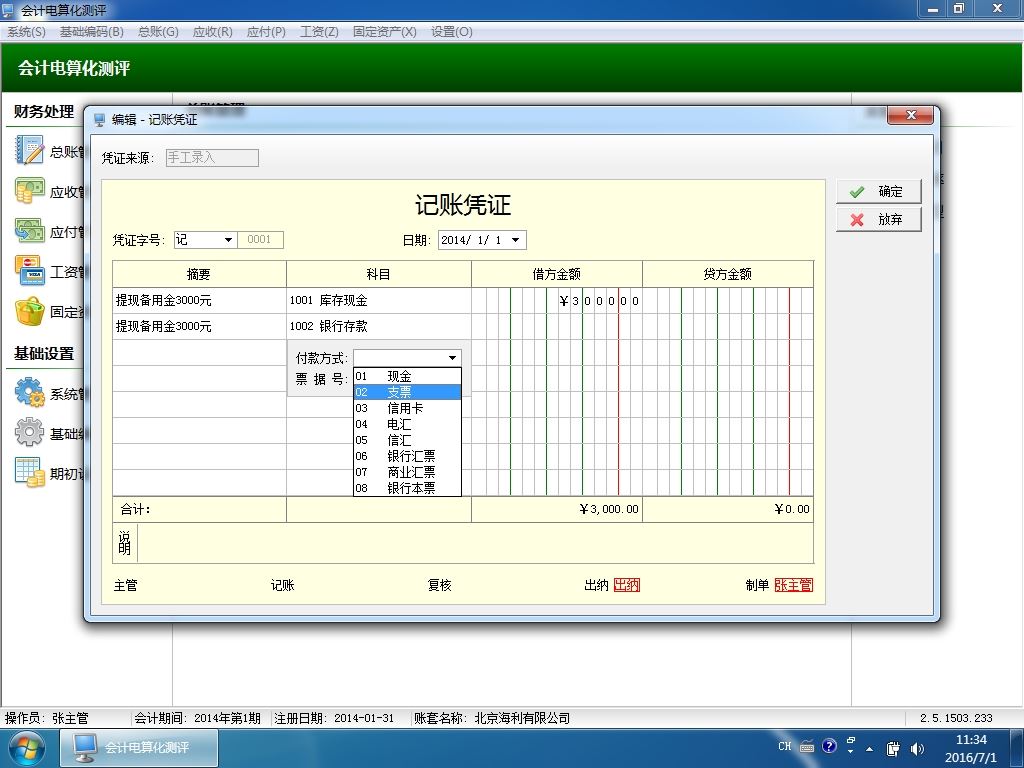The image size is (1024, 768).
Task: Click the keyboard input method tray icon
Action: point(807,747)
